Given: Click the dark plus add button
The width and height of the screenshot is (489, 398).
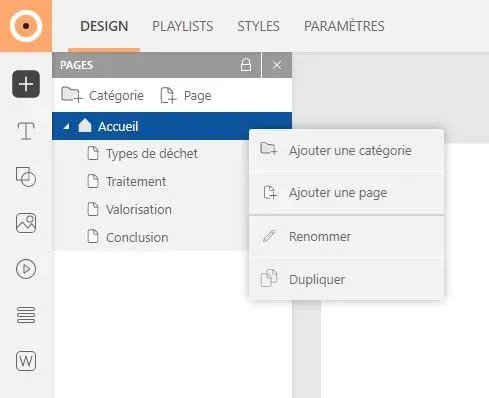Looking at the screenshot, I should (26, 84).
